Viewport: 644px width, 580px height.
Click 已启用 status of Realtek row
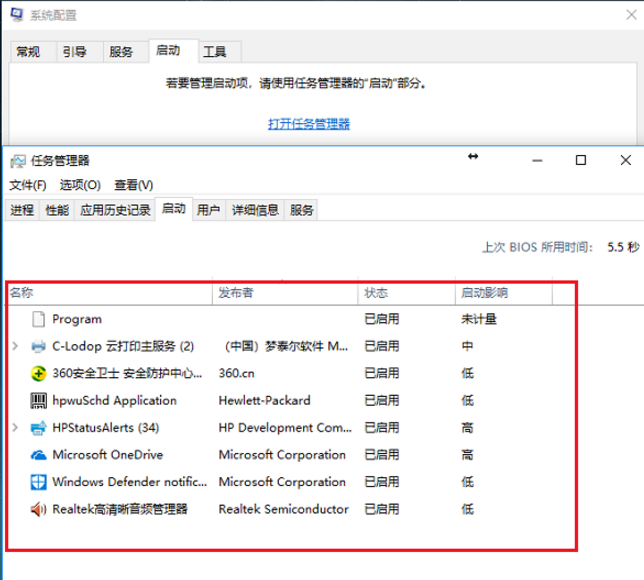click(x=382, y=509)
